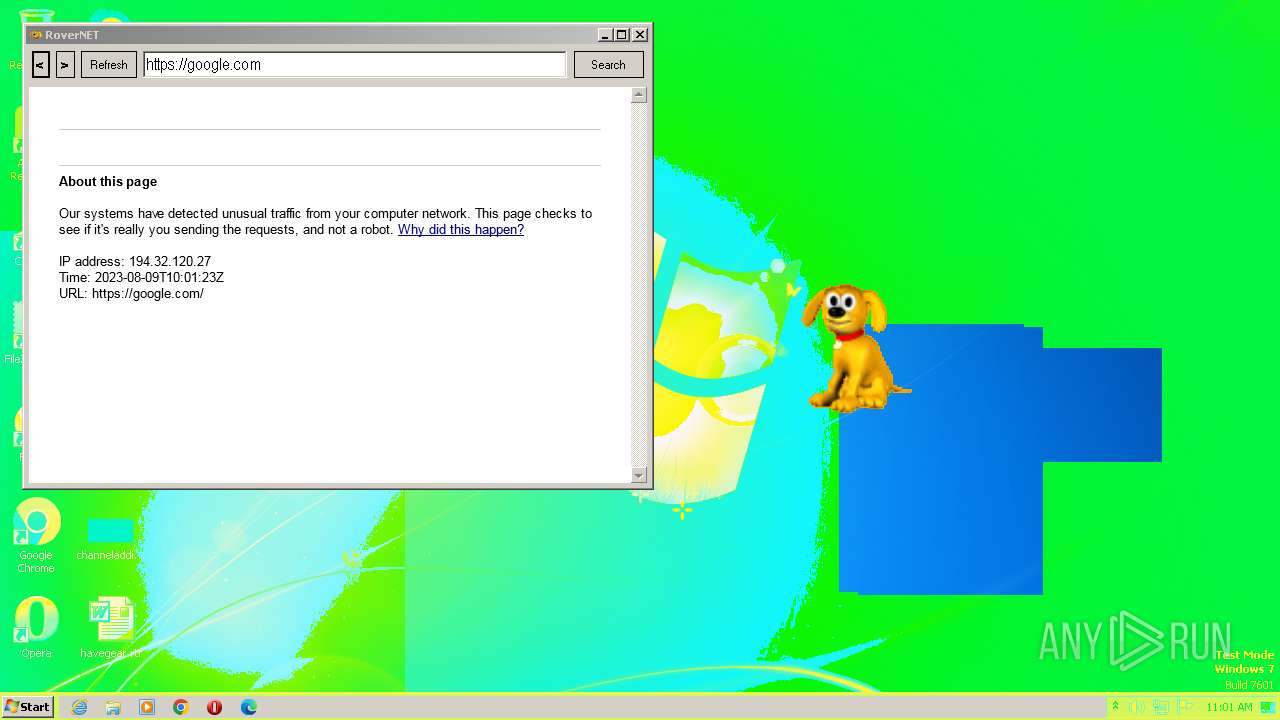The width and height of the screenshot is (1280, 720).
Task: Click the 'About this page' heading
Action: tap(108, 182)
